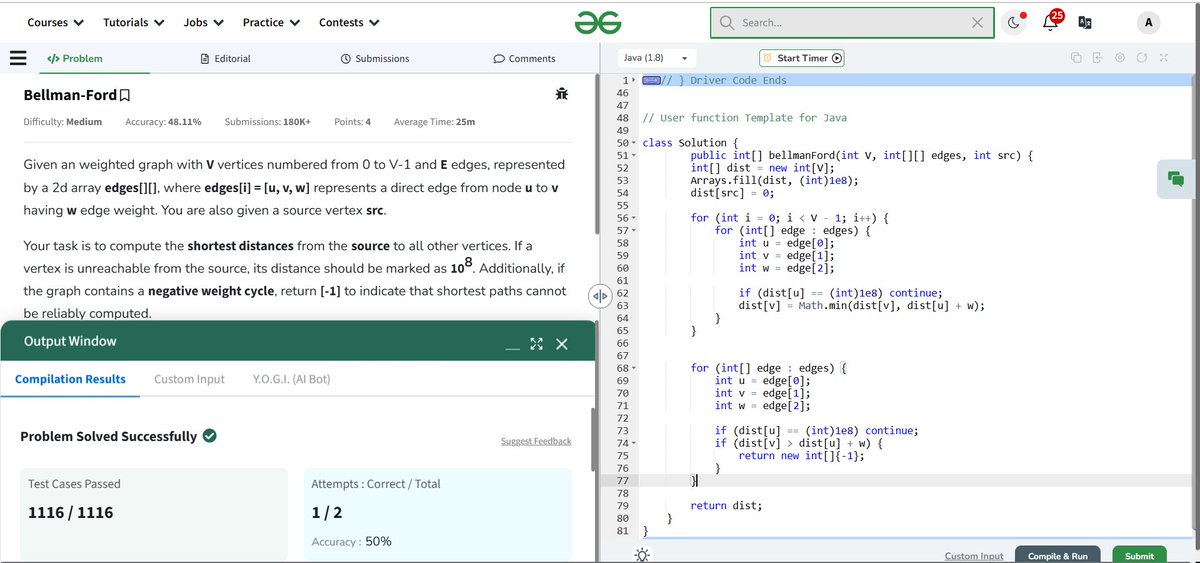Click the Start Timer play icon
1200x563 pixels.
click(837, 58)
